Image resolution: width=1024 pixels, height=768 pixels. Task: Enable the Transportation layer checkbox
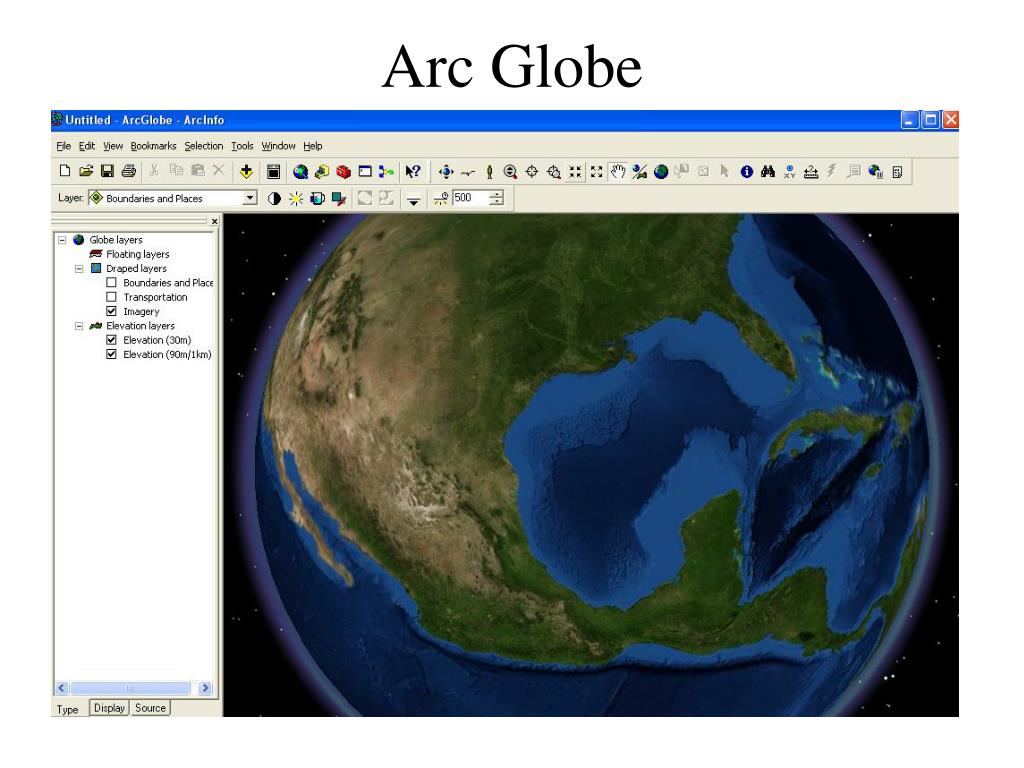pyautogui.click(x=112, y=297)
